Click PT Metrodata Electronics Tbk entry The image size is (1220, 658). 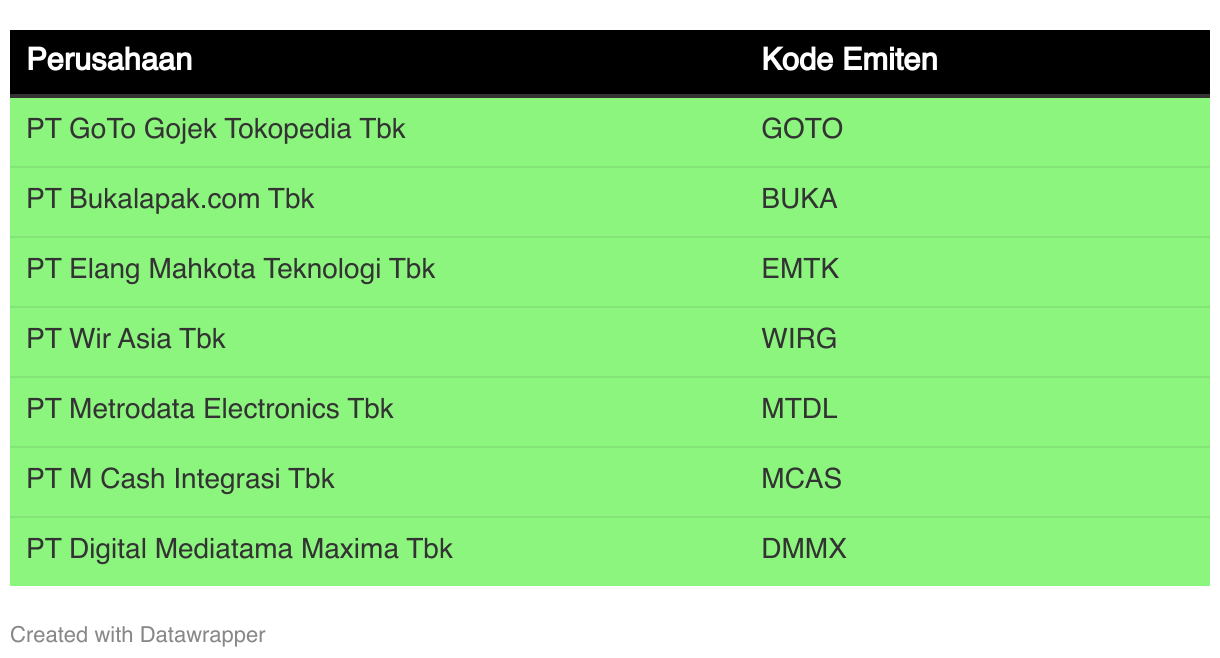coord(210,409)
